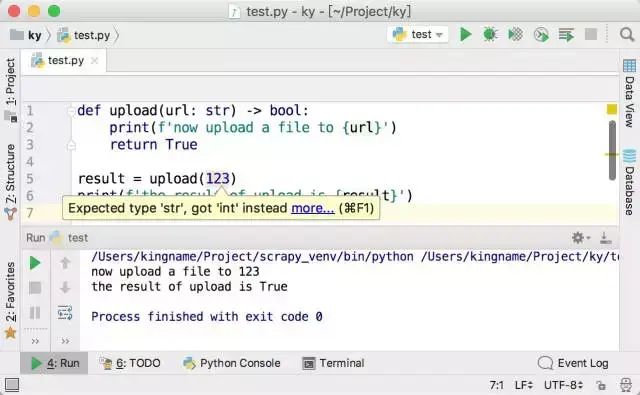The width and height of the screenshot is (640, 395).
Task: Run the test configuration from the toolbar
Action: (465, 35)
